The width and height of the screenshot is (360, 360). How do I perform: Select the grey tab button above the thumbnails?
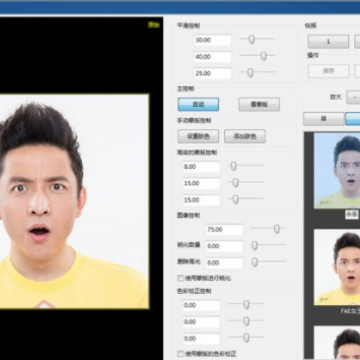tap(324, 119)
